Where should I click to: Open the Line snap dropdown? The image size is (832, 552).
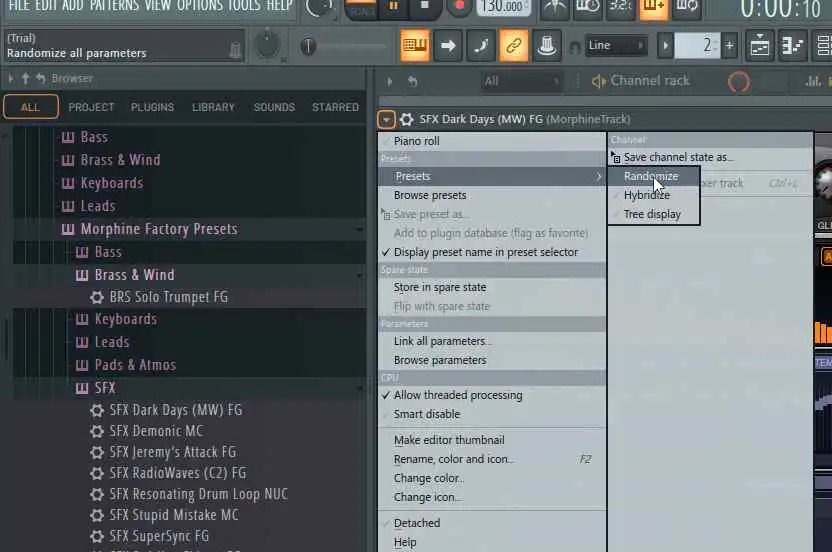616,46
